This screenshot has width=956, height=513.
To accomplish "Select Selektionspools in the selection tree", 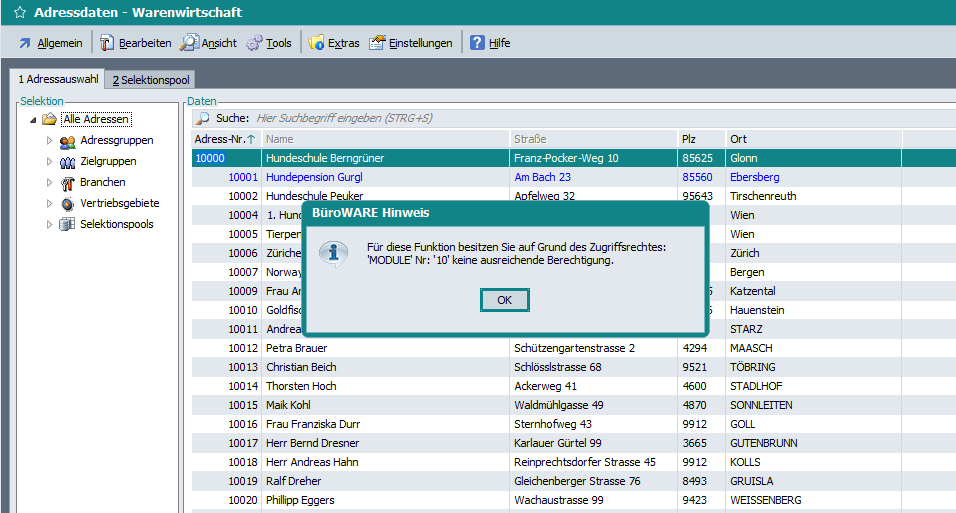I will pos(116,224).
